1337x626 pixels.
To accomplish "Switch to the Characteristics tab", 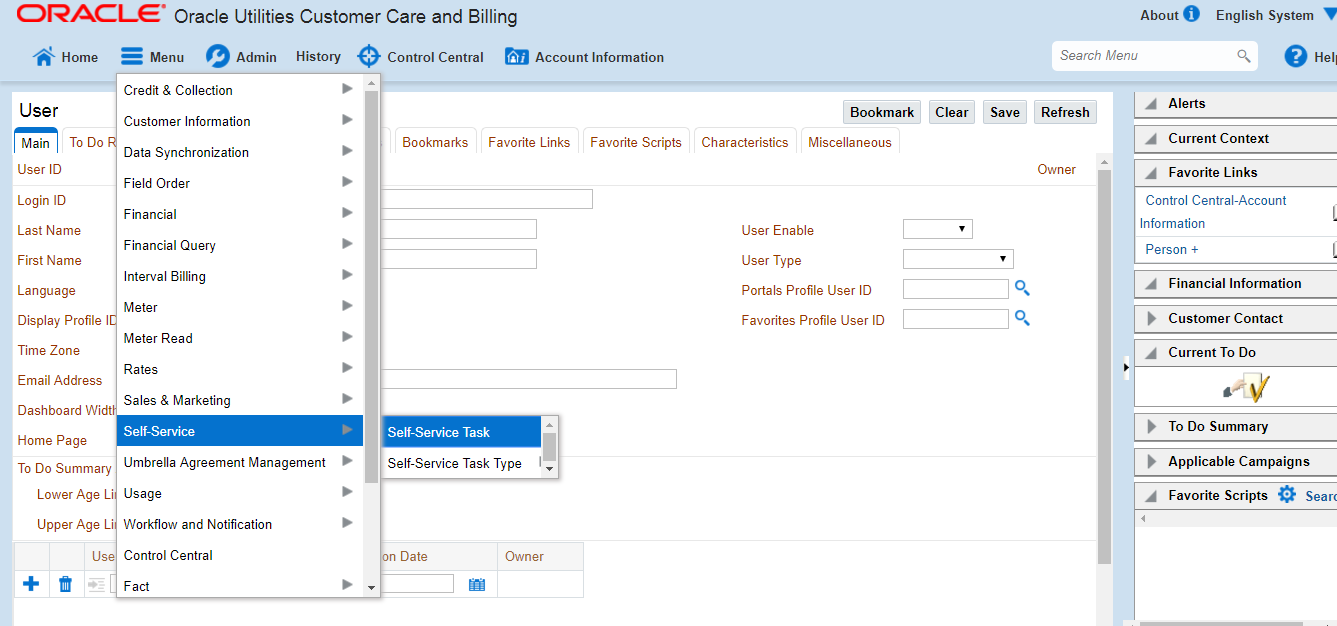I will pyautogui.click(x=744, y=141).
